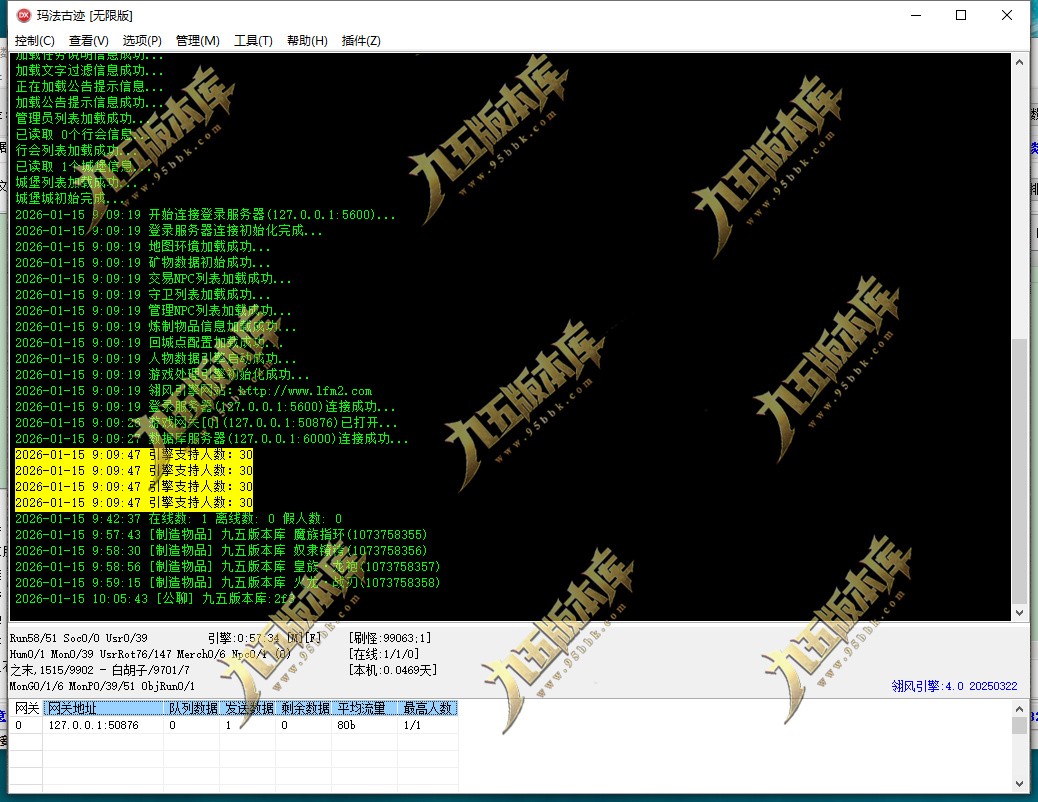Image resolution: width=1038 pixels, height=802 pixels.
Task: Click the 队列数据 column header
Action: pos(192,708)
